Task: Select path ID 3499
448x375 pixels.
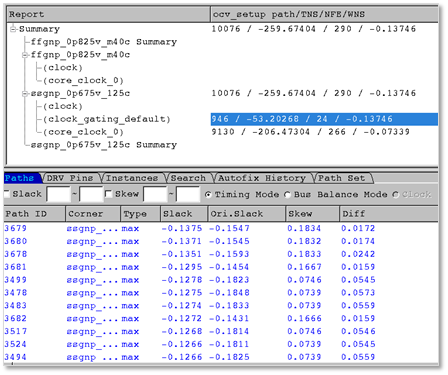Action: click(15, 280)
